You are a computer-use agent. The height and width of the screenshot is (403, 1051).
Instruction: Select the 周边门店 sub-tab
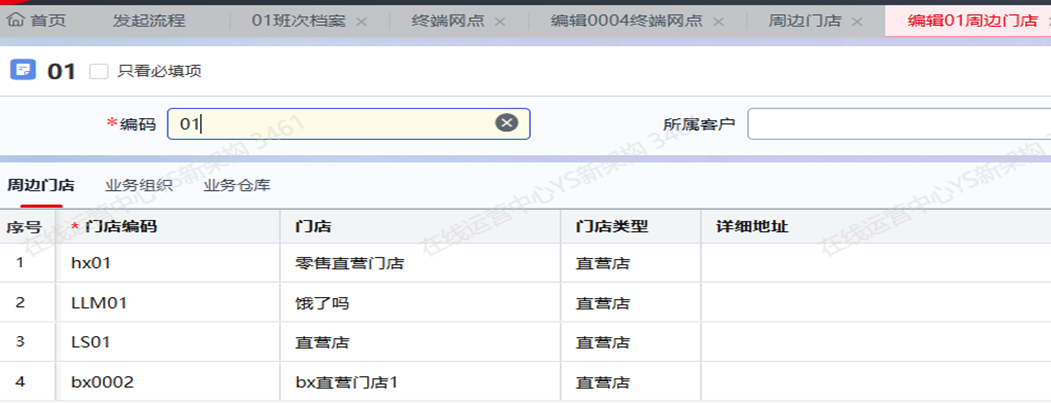(x=41, y=185)
